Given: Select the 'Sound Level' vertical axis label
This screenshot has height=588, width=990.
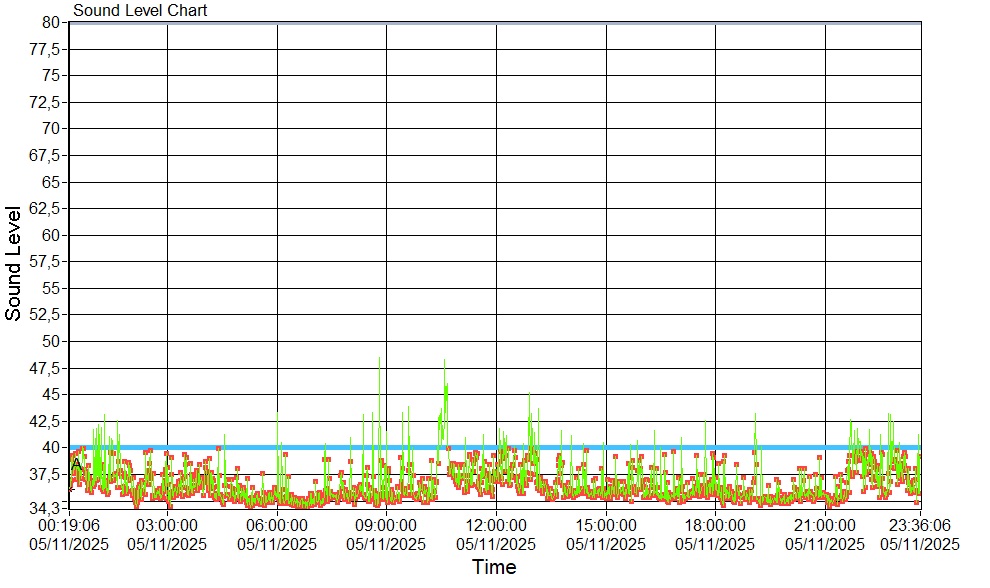Looking at the screenshot, I should (x=13, y=263).
